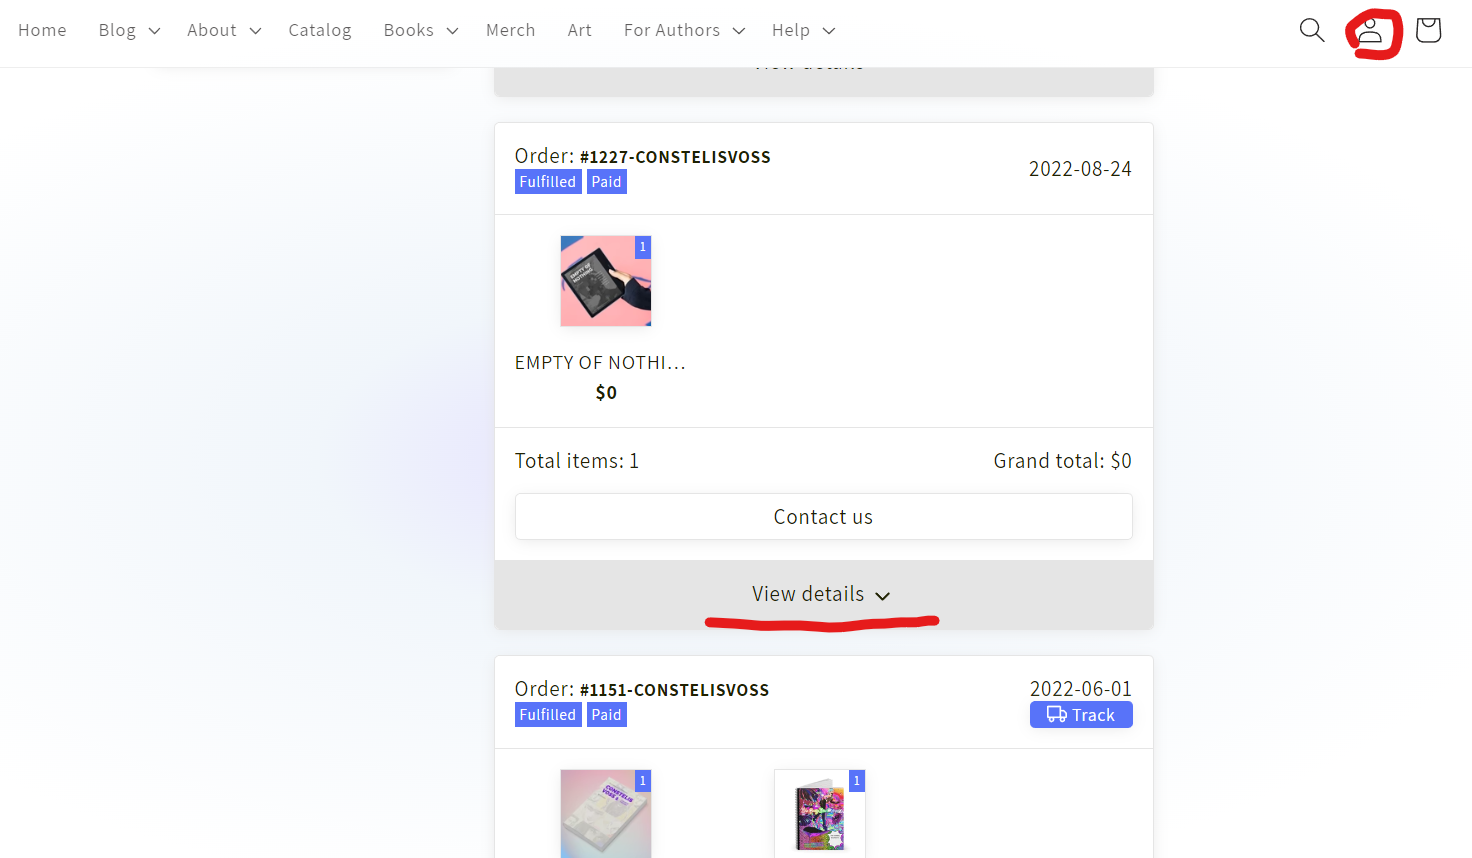Click the Fulfilled badge on order #1227

point(548,182)
